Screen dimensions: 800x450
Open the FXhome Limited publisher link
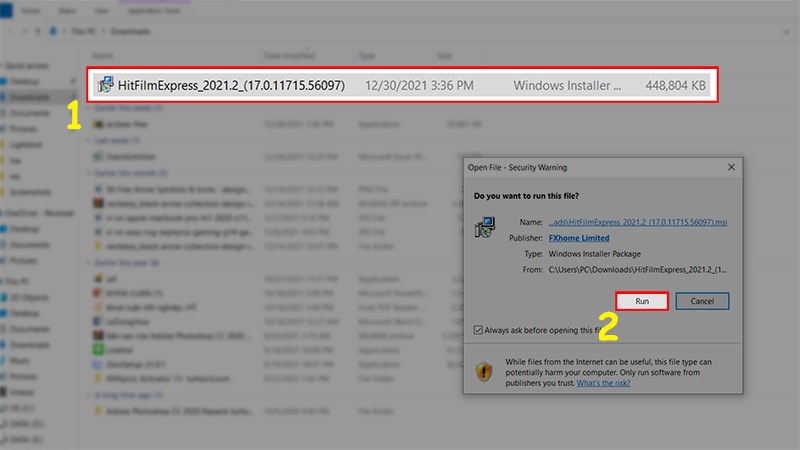579,238
